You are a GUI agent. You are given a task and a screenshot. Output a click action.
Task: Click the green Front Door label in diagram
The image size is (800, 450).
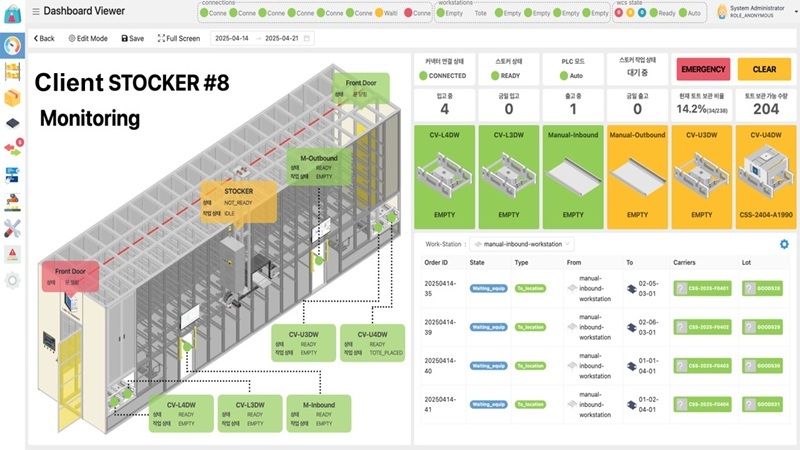[361, 88]
